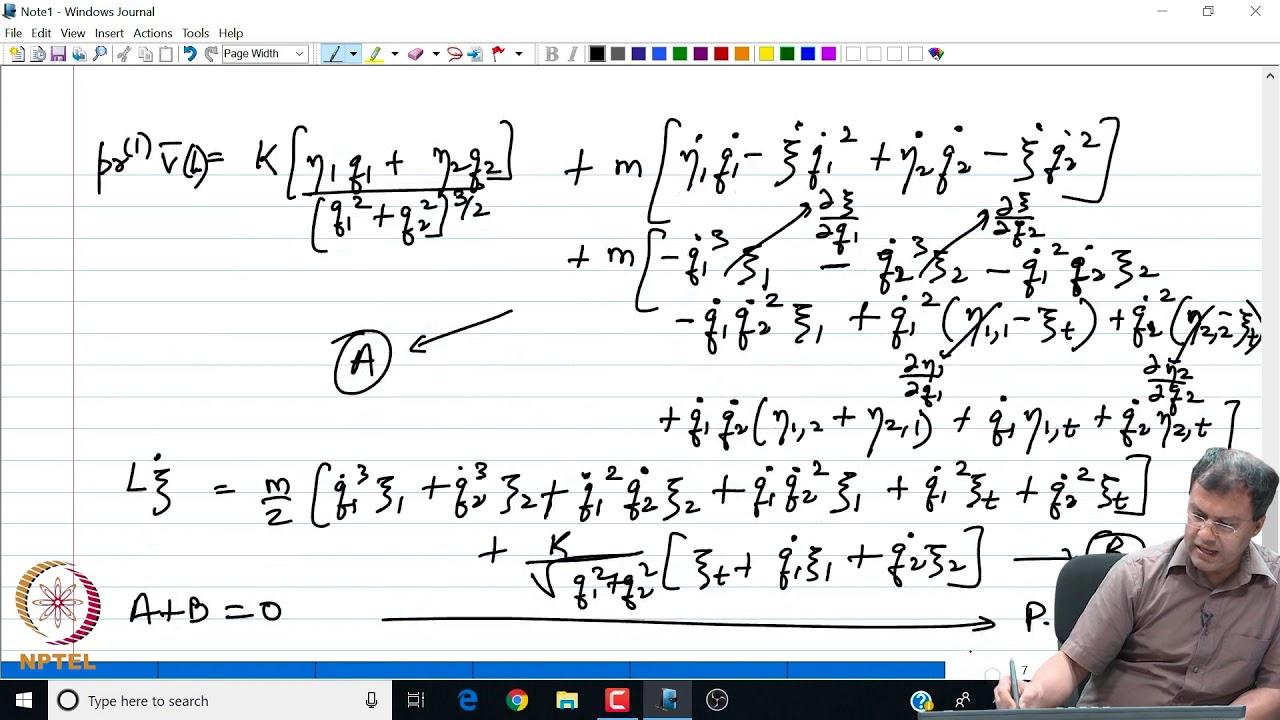
Task: Pick the magenta pen color swatch
Action: tap(829, 54)
